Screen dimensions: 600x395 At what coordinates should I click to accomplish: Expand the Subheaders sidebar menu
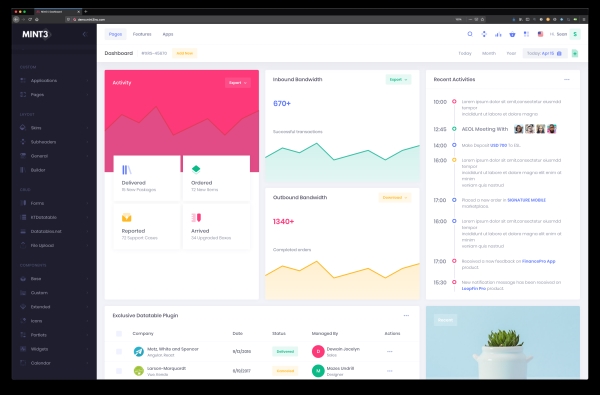point(54,142)
